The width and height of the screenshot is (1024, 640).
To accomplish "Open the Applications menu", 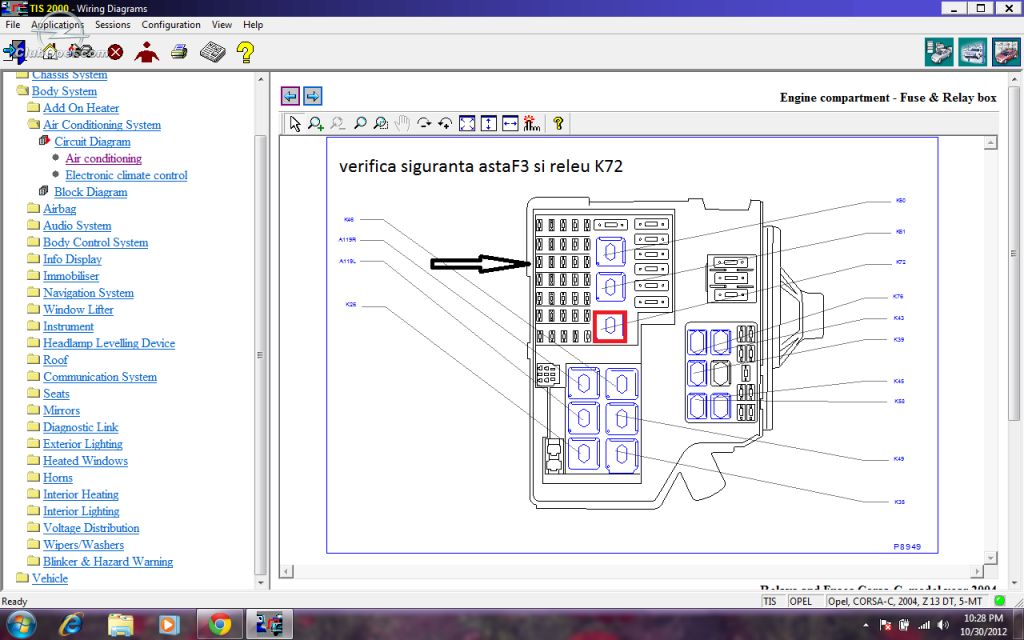I will tap(57, 24).
